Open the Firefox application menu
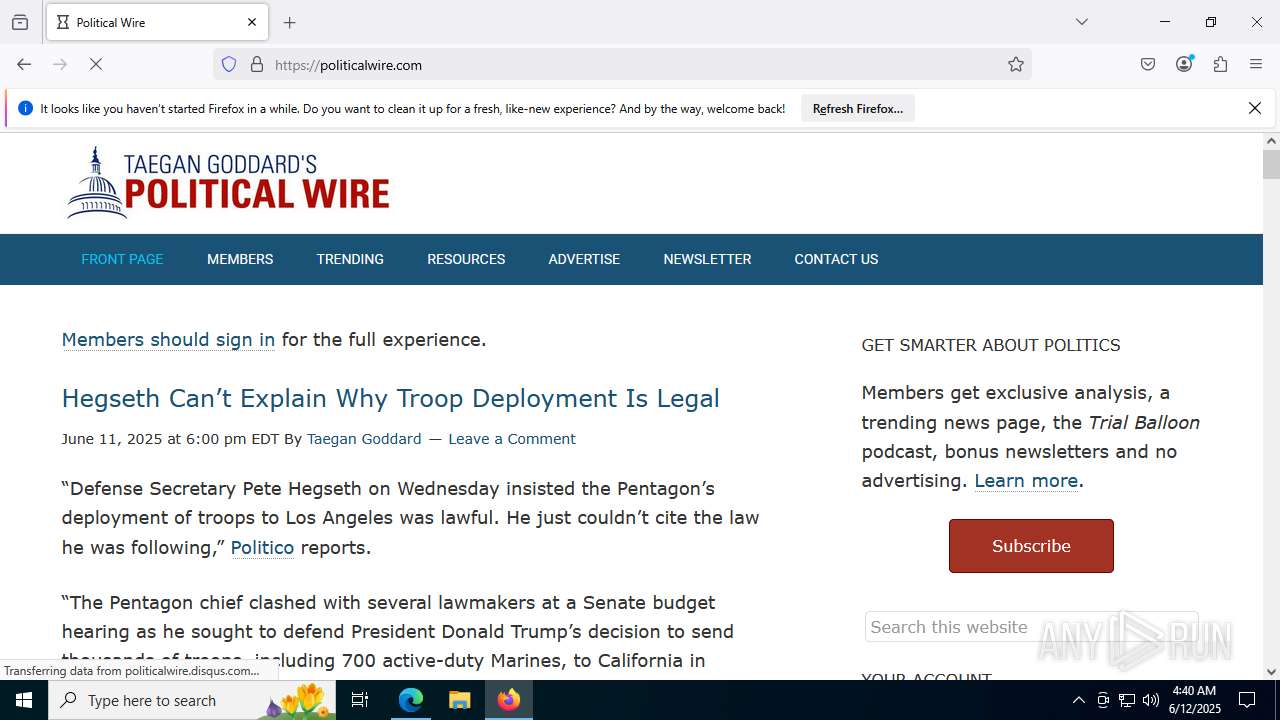The image size is (1280, 720). click(1256, 64)
